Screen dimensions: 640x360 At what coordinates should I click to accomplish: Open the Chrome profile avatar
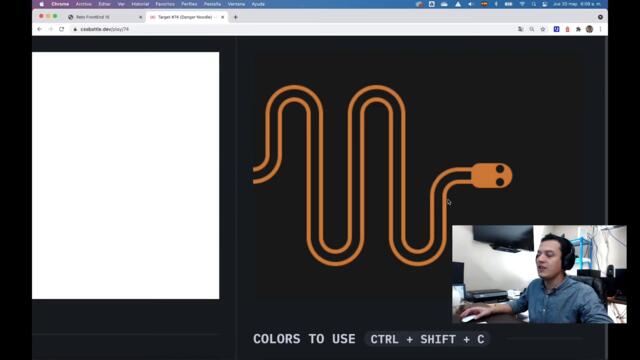pos(589,29)
